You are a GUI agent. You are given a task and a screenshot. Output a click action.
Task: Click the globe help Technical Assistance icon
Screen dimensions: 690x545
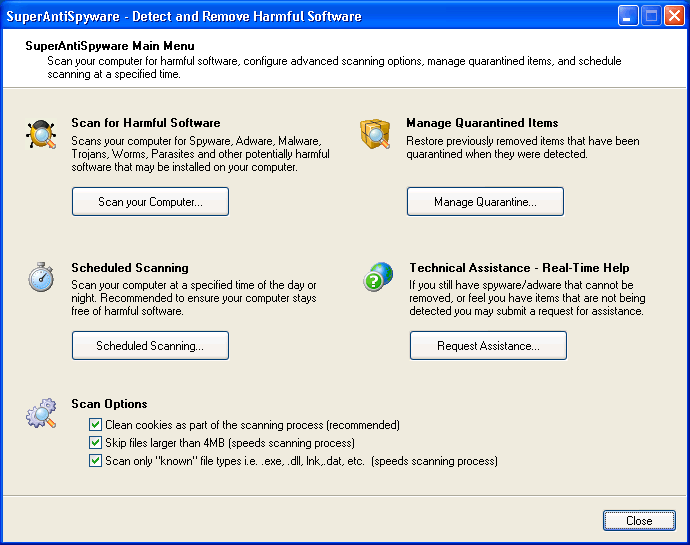[x=378, y=277]
